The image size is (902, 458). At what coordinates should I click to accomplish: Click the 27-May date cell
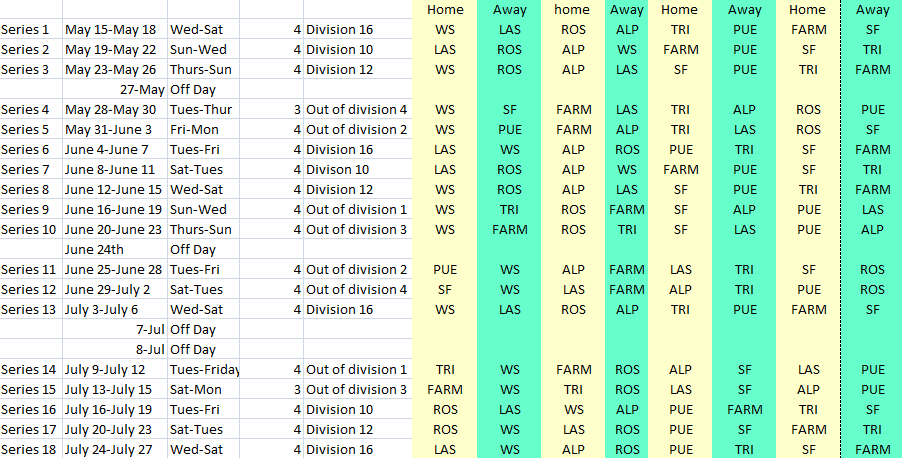coord(141,90)
